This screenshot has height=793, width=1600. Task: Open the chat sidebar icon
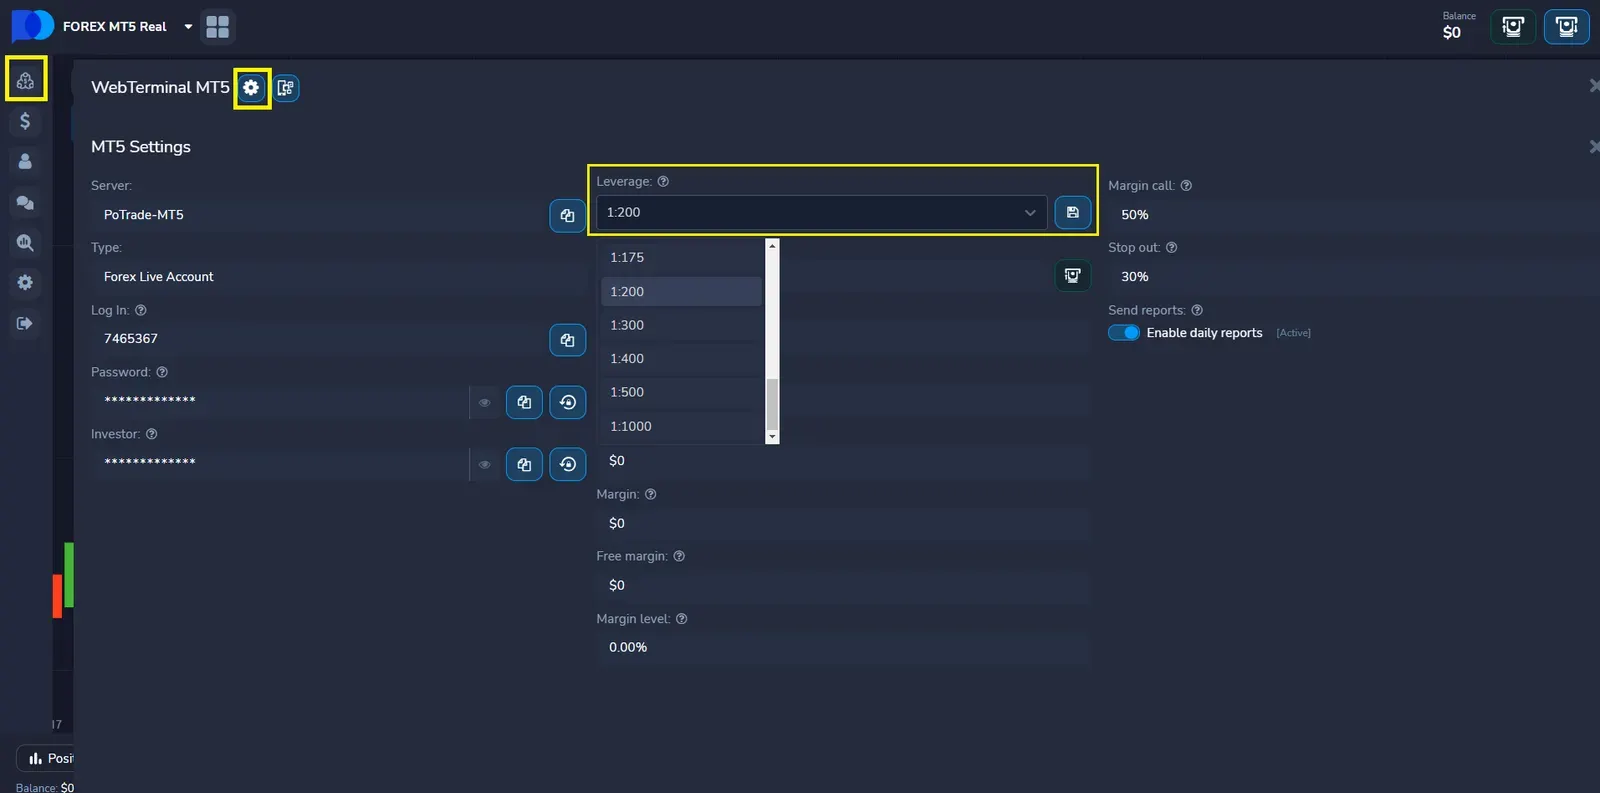tap(25, 203)
